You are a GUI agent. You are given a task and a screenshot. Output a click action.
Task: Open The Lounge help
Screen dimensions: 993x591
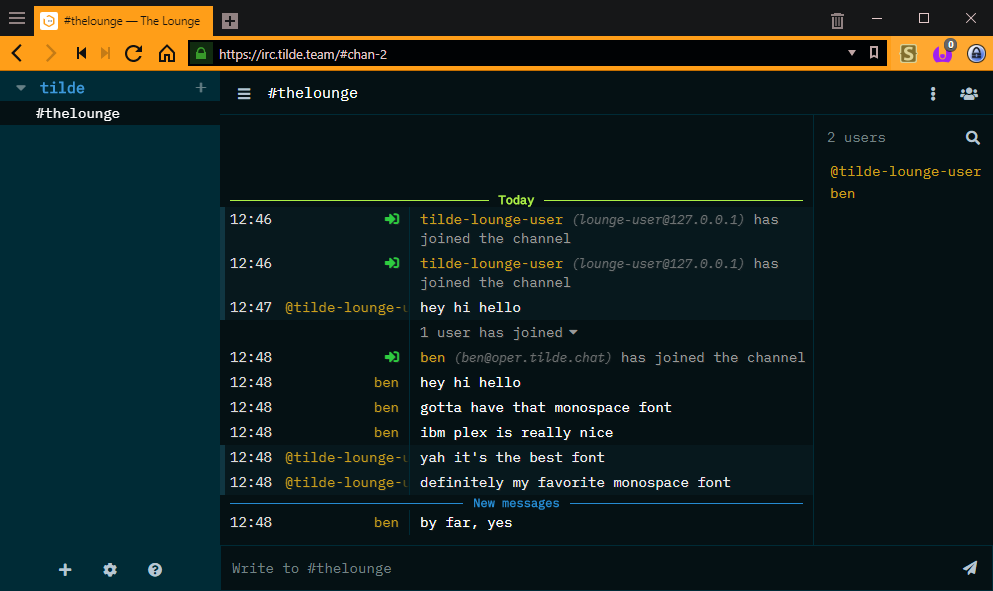pyautogui.click(x=155, y=569)
